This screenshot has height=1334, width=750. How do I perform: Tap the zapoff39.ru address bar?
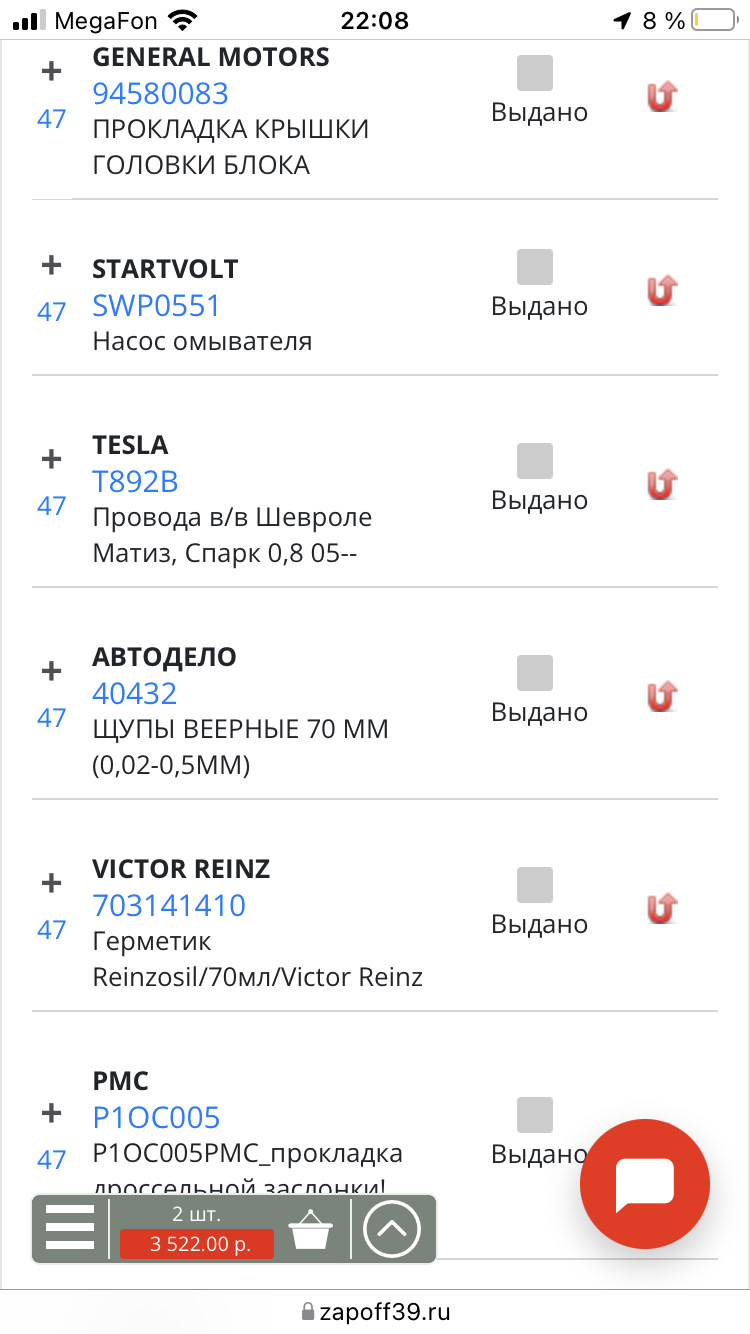[375, 1311]
